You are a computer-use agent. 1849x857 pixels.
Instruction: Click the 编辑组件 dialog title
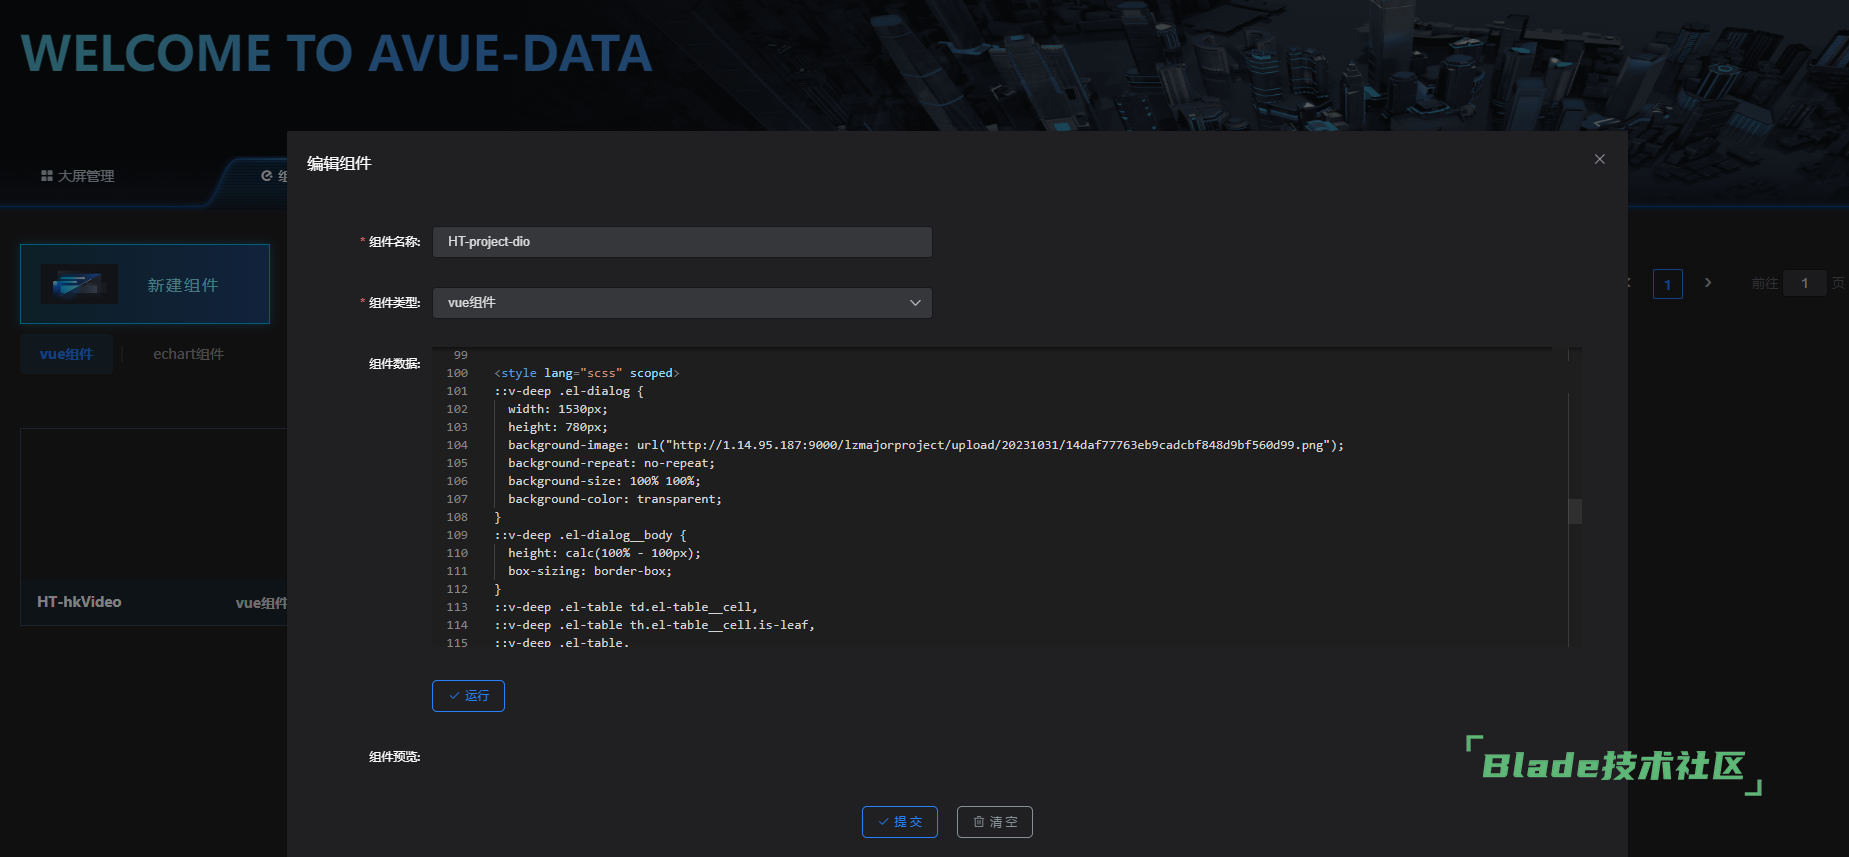pyautogui.click(x=339, y=163)
